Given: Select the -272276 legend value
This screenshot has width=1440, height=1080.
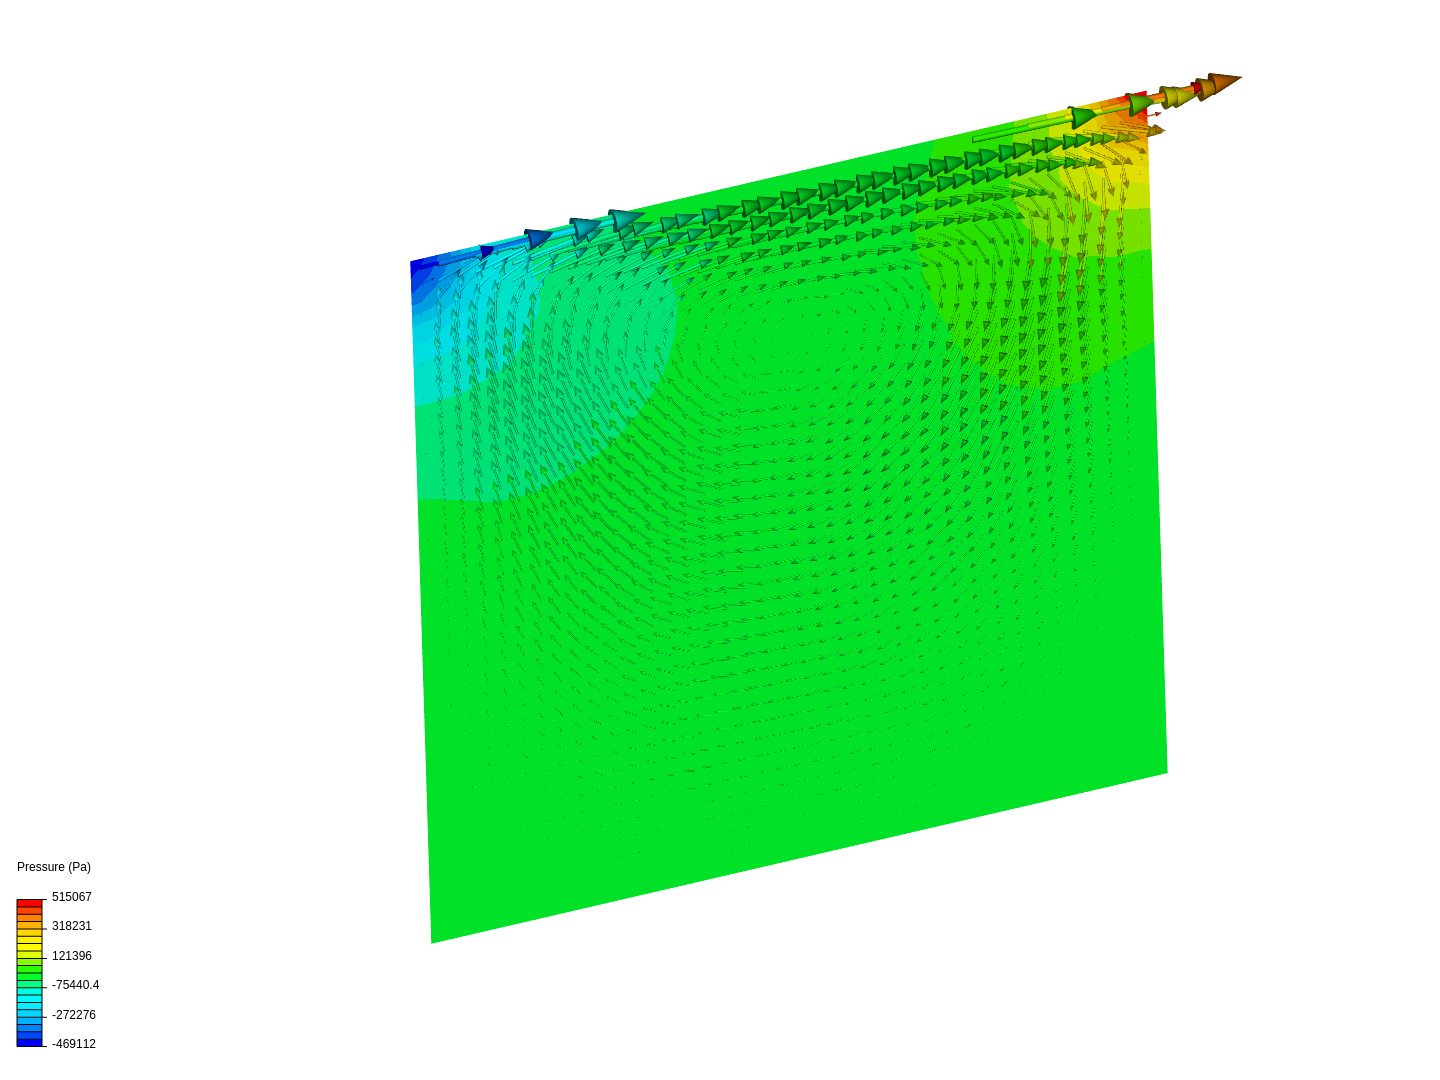Looking at the screenshot, I should [x=74, y=1015].
